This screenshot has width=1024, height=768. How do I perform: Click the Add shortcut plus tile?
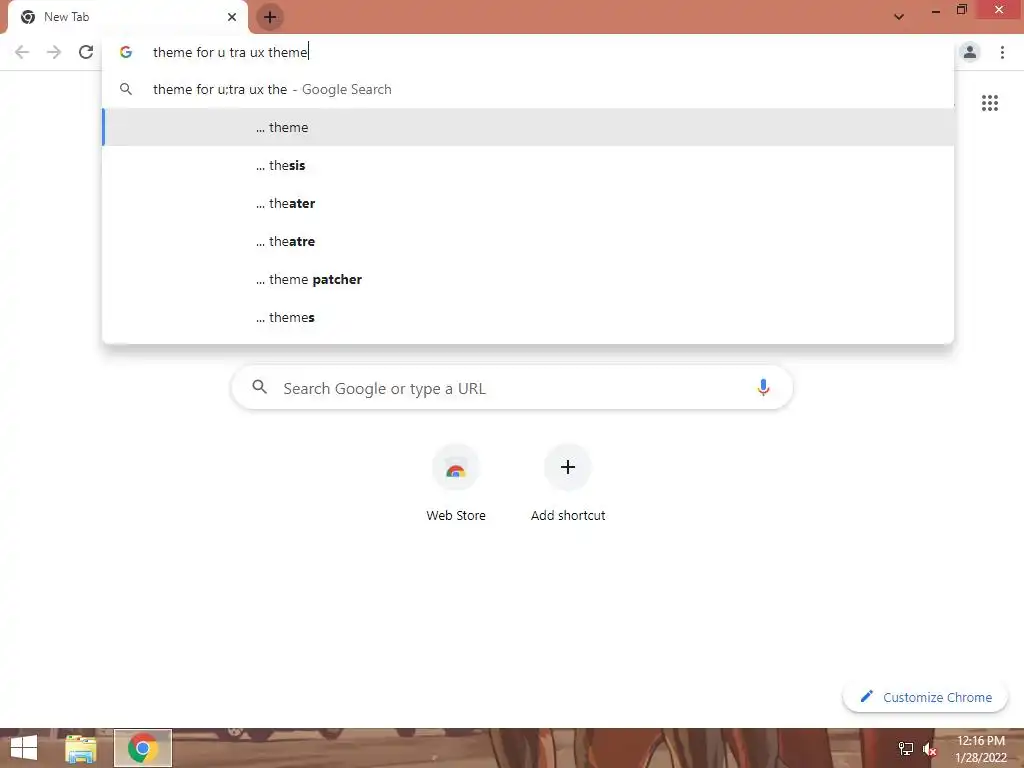click(568, 483)
